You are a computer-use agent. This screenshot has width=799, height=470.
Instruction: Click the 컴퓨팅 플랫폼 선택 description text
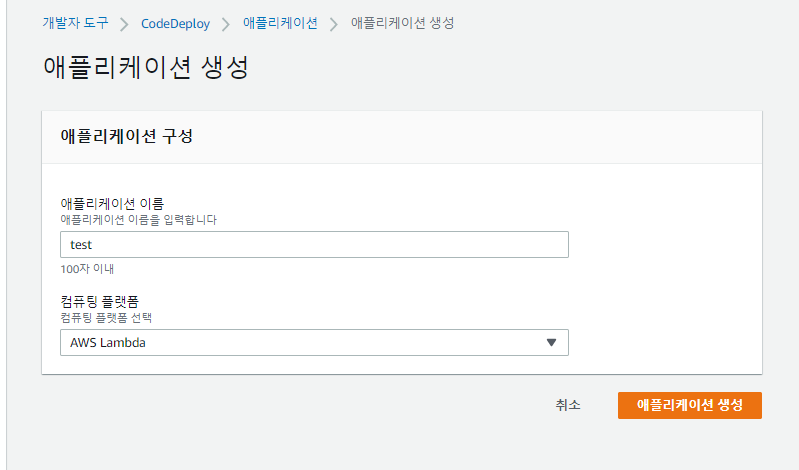(112, 317)
